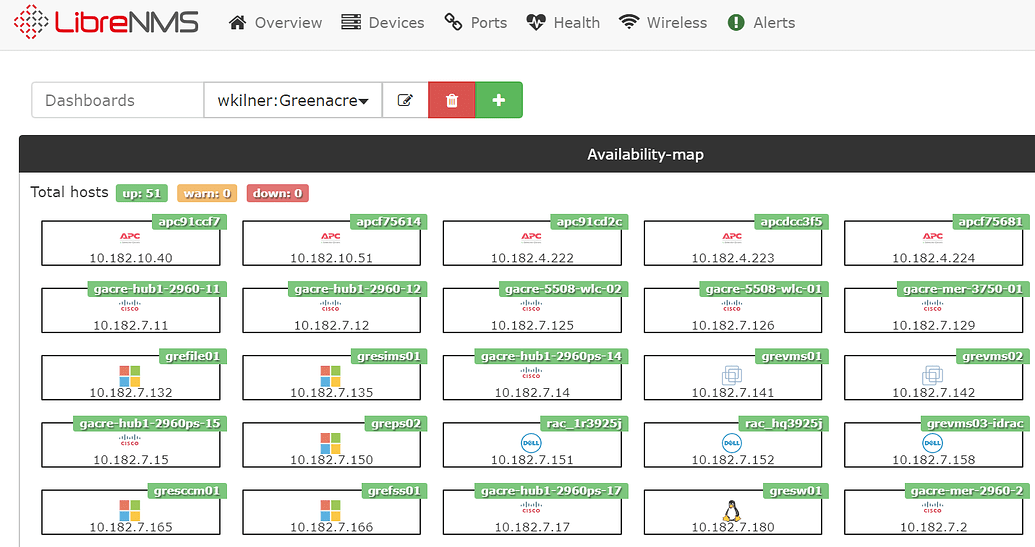Delete dashboard with red trash icon

pyautogui.click(x=452, y=100)
